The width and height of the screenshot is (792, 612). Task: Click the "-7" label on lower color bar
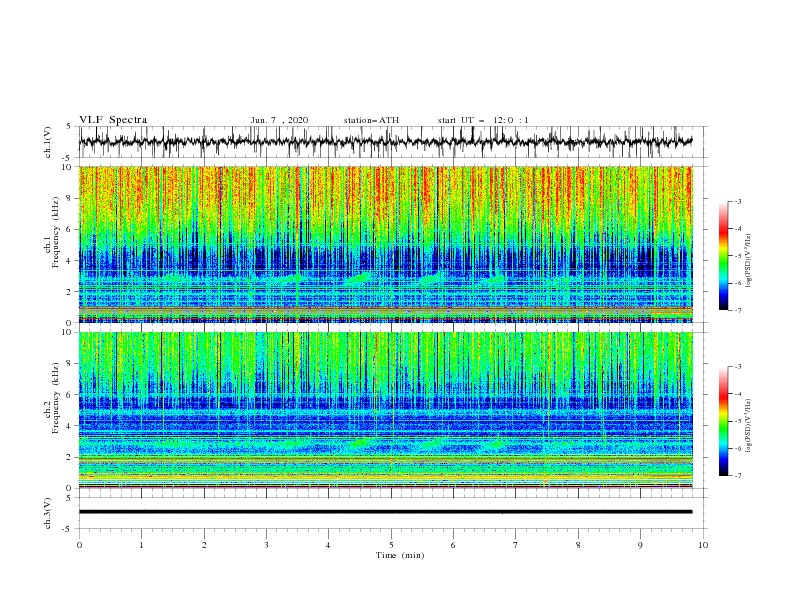pyautogui.click(x=737, y=476)
